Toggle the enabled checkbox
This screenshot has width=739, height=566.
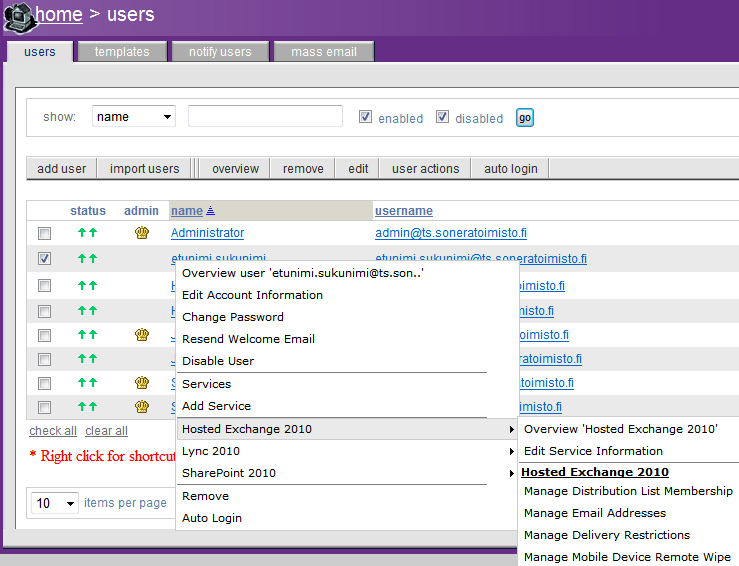(365, 116)
